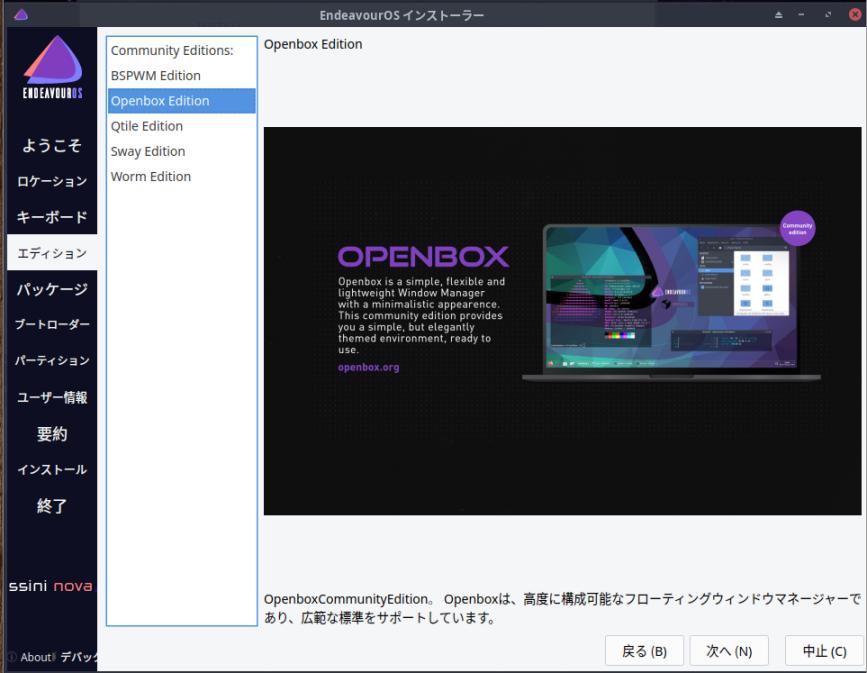Click the Openbox Edition heading text
This screenshot has height=673, width=867.
pos(313,44)
